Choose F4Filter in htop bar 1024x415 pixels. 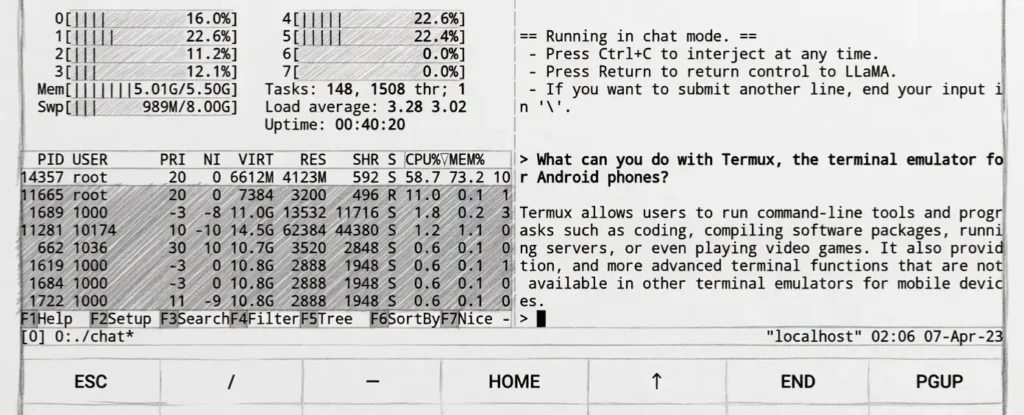264,319
